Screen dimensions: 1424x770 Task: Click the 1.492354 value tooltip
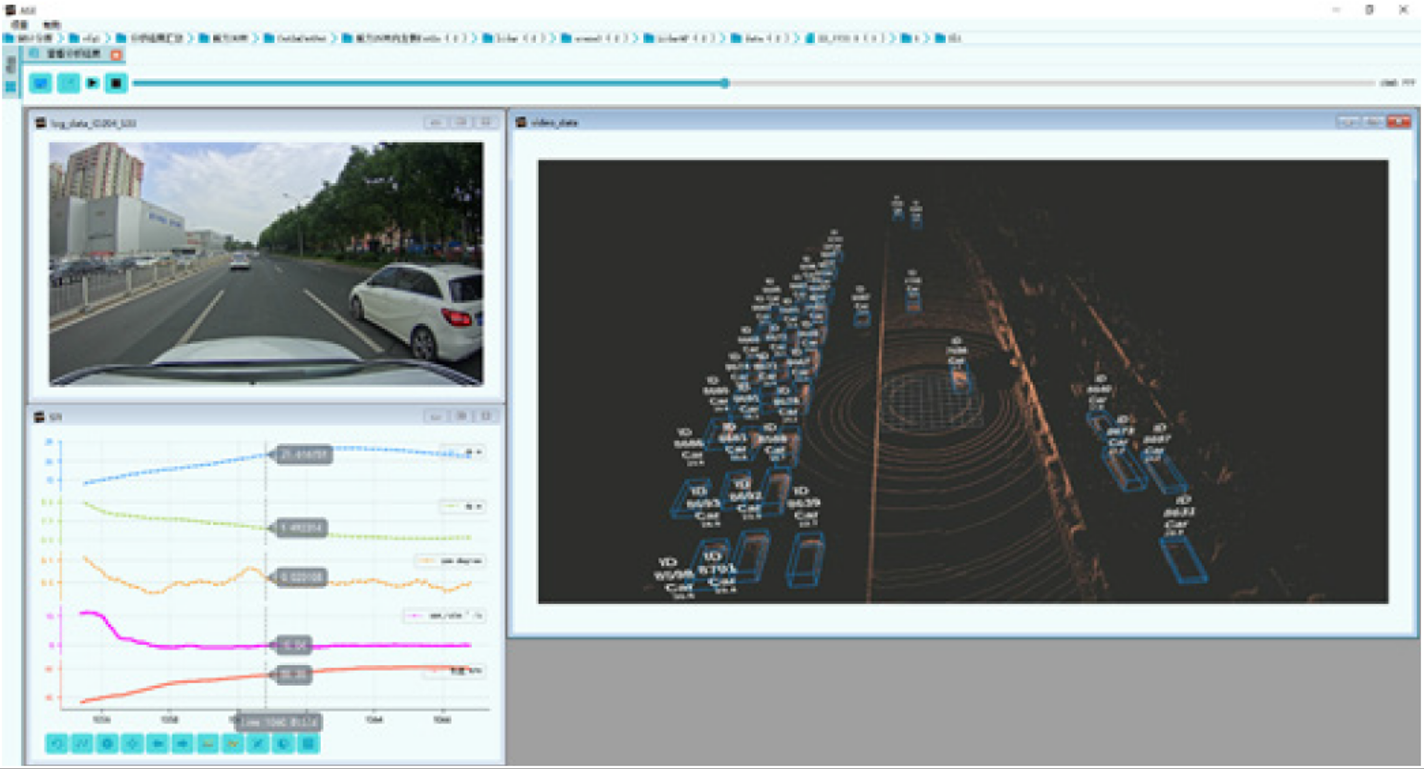299,527
